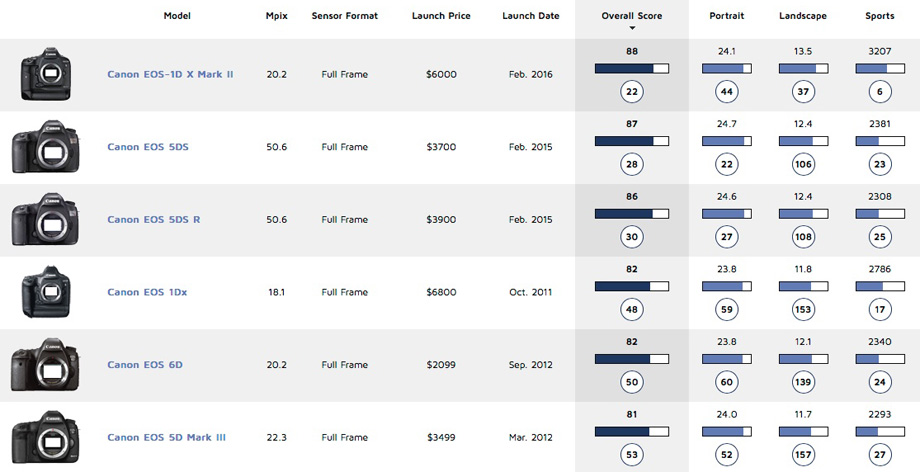Sort the table by Launch Price
Screen dimensions: 920x472
pyautogui.click(x=441, y=16)
